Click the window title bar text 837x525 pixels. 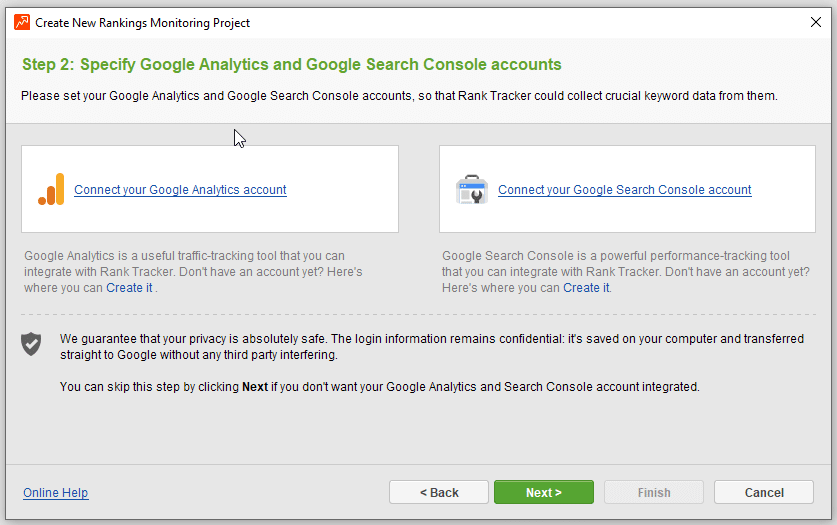point(142,23)
